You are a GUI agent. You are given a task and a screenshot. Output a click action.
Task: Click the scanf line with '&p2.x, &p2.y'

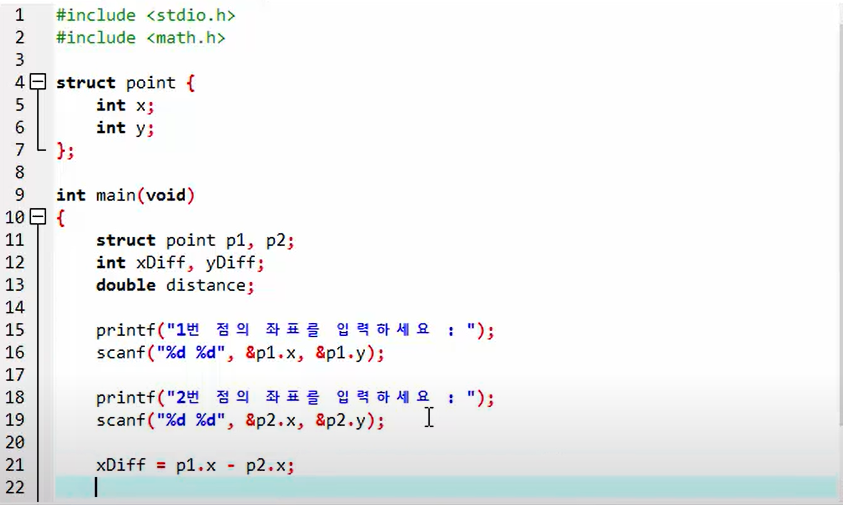click(240, 420)
